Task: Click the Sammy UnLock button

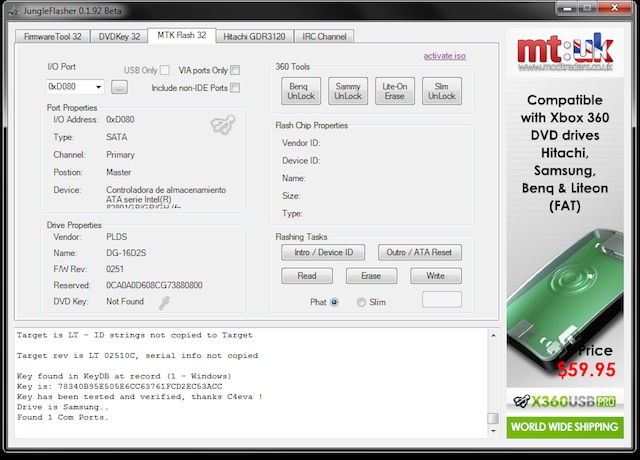Action: coord(348,91)
